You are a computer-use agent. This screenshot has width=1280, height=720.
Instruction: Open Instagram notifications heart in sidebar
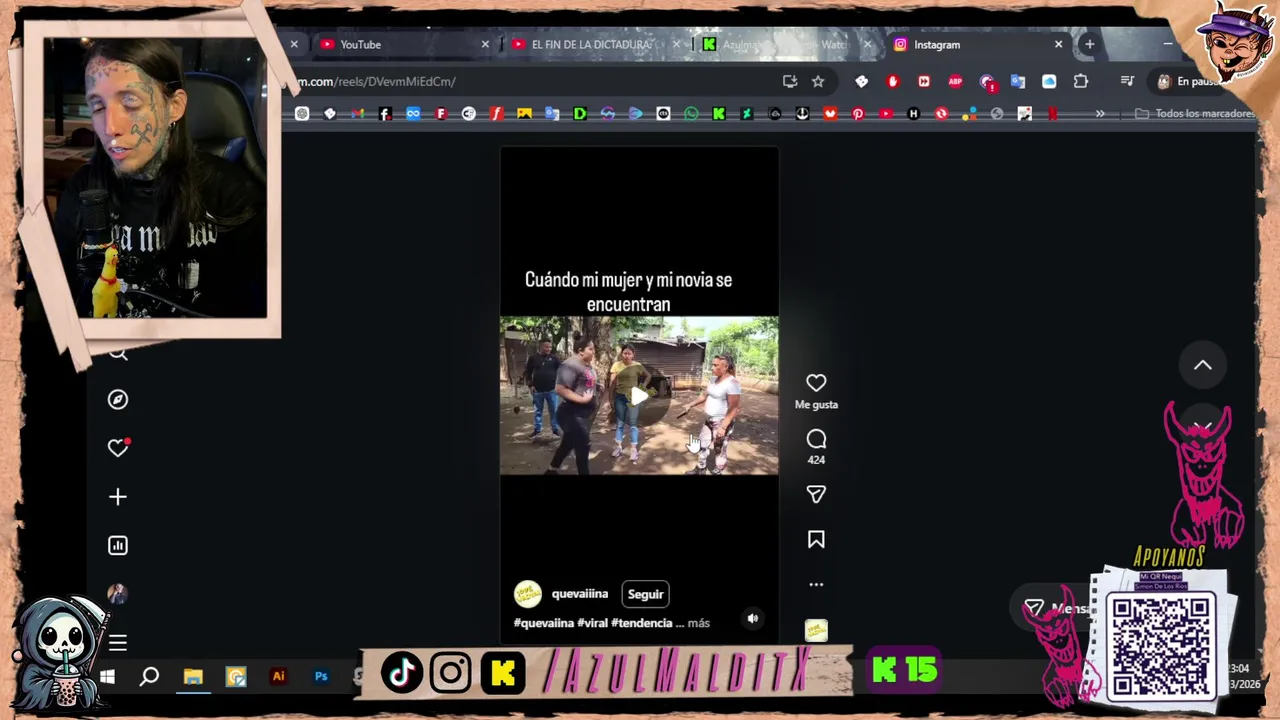[118, 448]
